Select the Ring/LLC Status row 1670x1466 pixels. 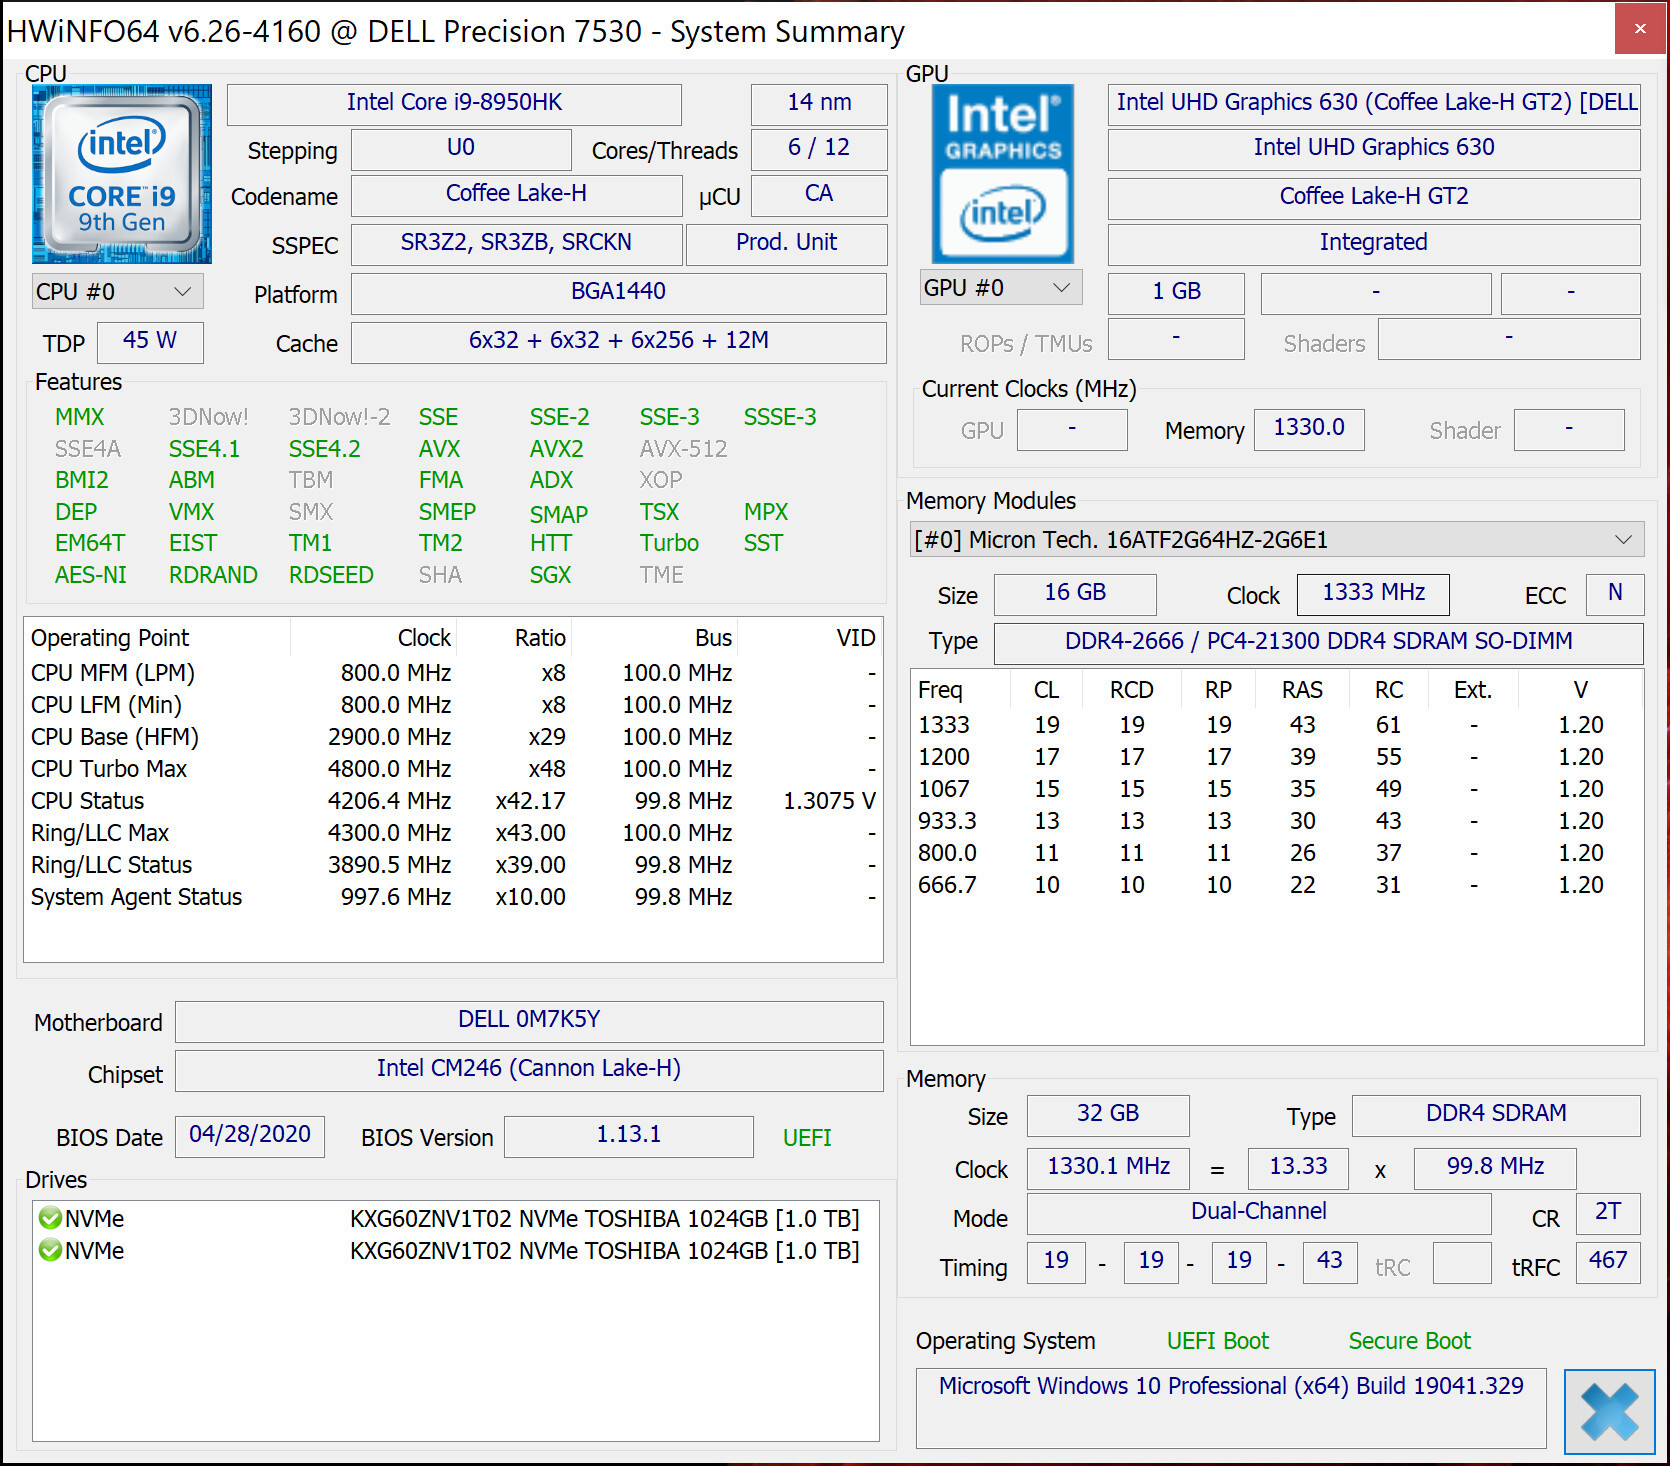click(x=453, y=865)
